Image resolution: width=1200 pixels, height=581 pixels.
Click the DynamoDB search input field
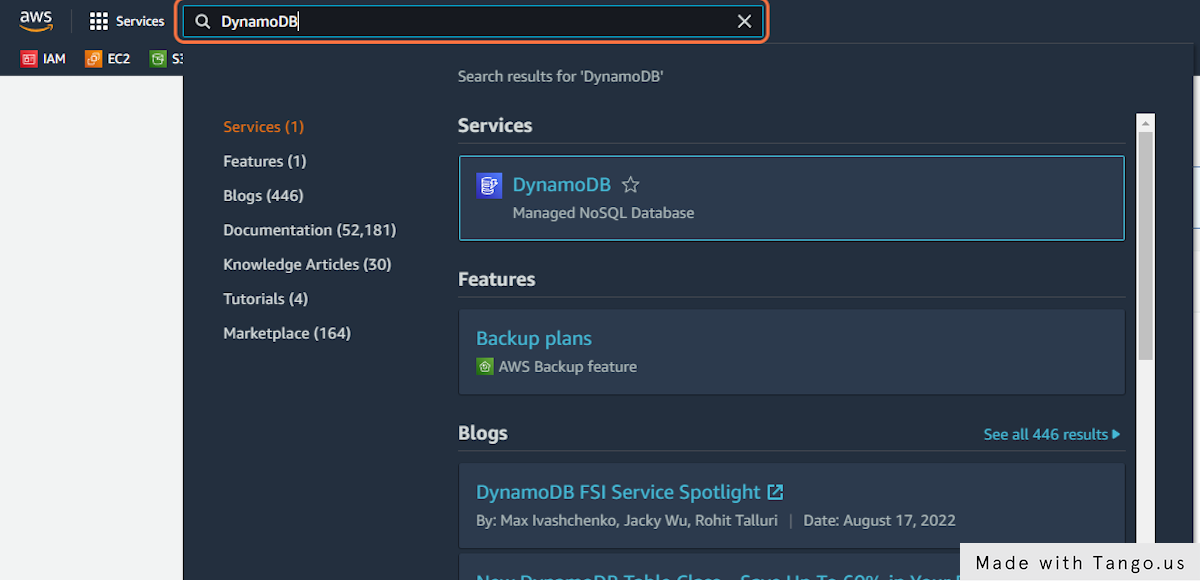click(x=471, y=22)
